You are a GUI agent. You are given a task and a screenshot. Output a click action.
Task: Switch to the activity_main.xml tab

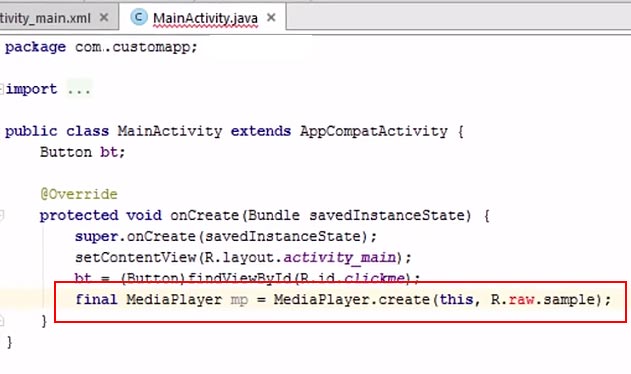coord(45,18)
